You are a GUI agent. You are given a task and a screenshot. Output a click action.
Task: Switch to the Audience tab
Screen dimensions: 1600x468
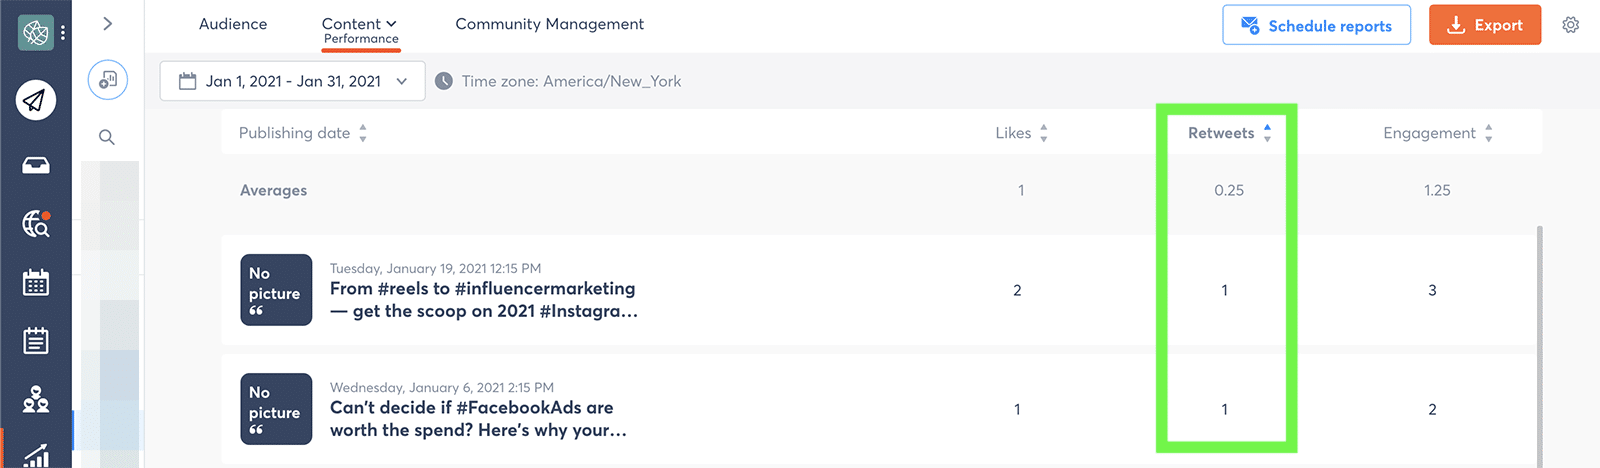233,24
